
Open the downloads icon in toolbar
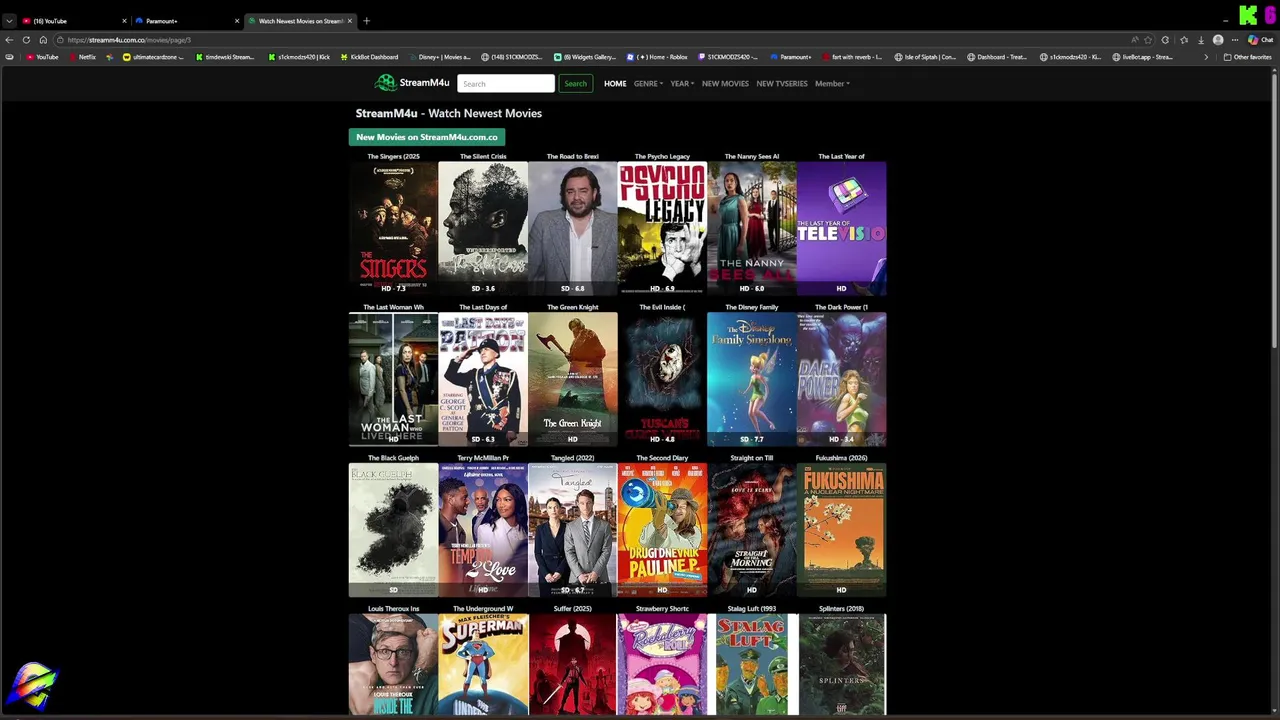point(1201,40)
